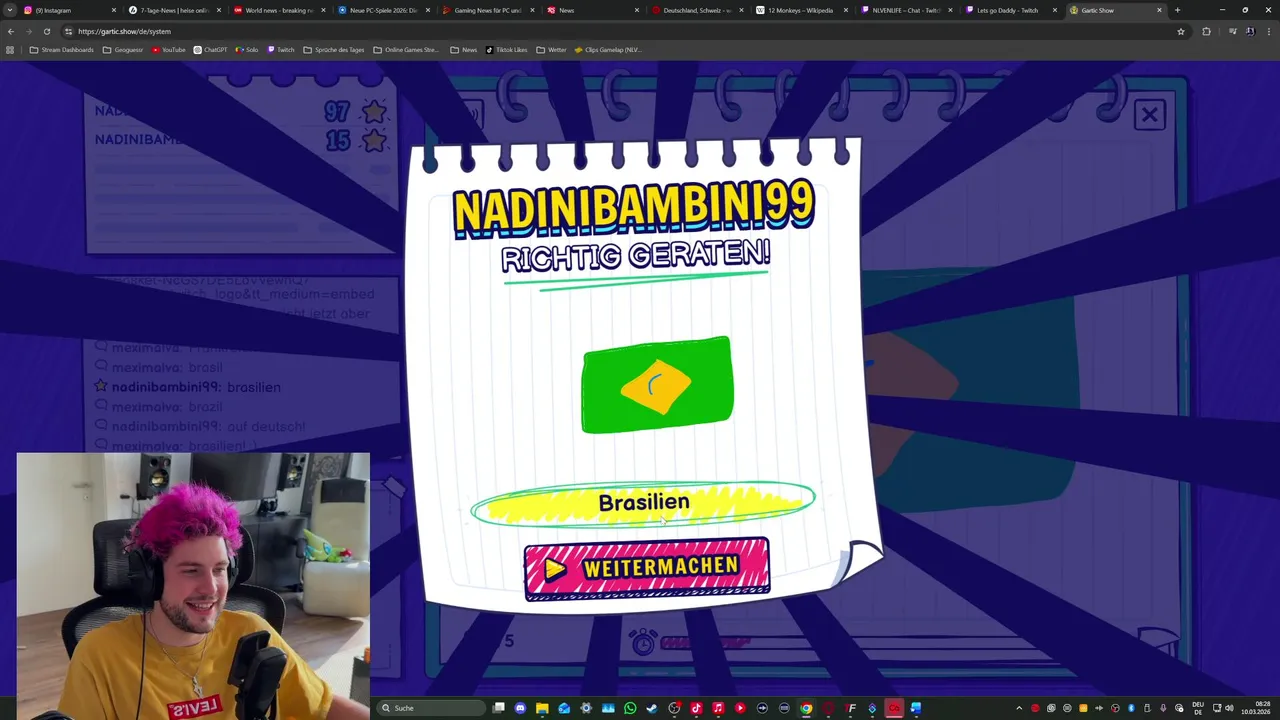
Task: Switch the DEU keyboard language indicator
Action: [x=1198, y=708]
